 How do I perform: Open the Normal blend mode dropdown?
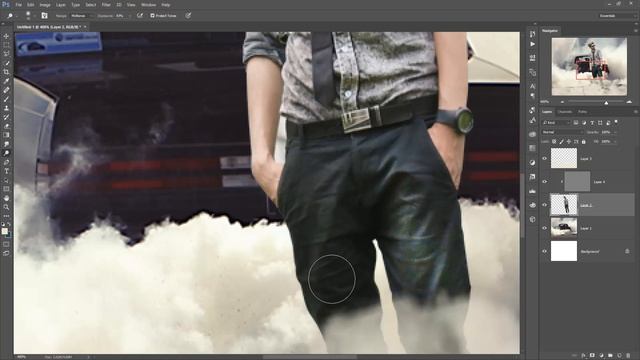pyautogui.click(x=562, y=132)
